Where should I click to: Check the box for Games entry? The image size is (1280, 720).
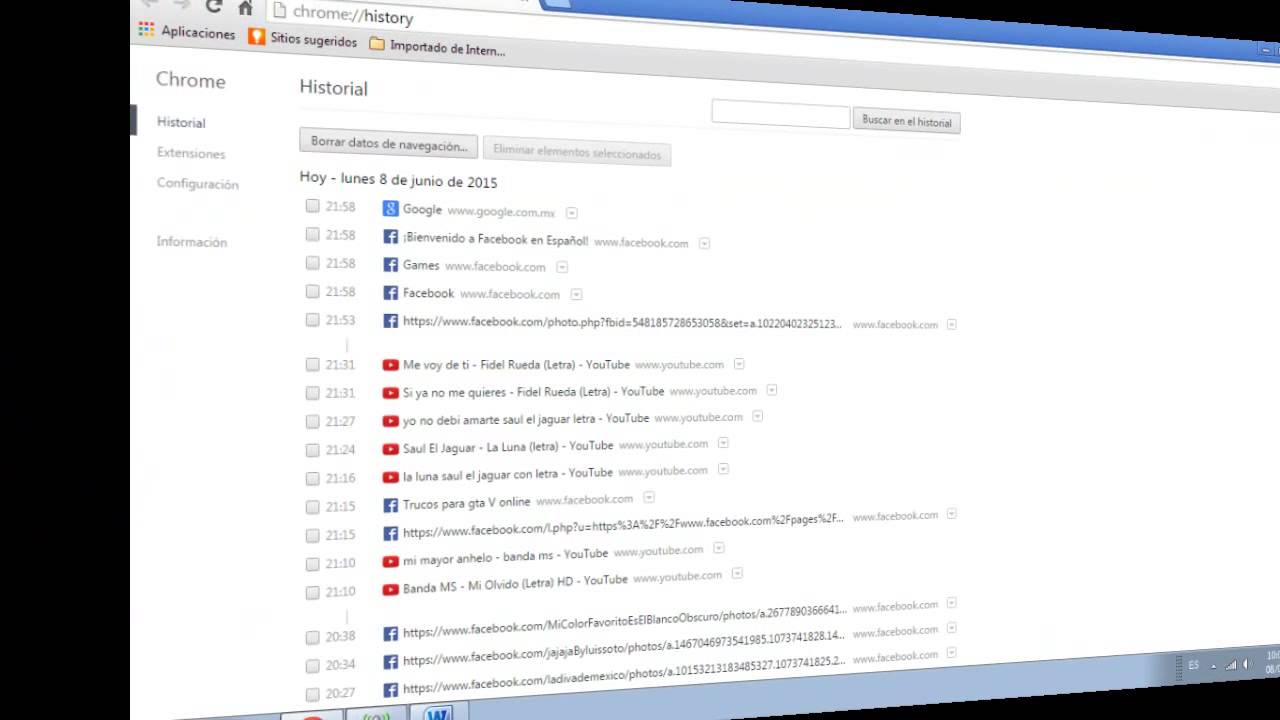[313, 263]
